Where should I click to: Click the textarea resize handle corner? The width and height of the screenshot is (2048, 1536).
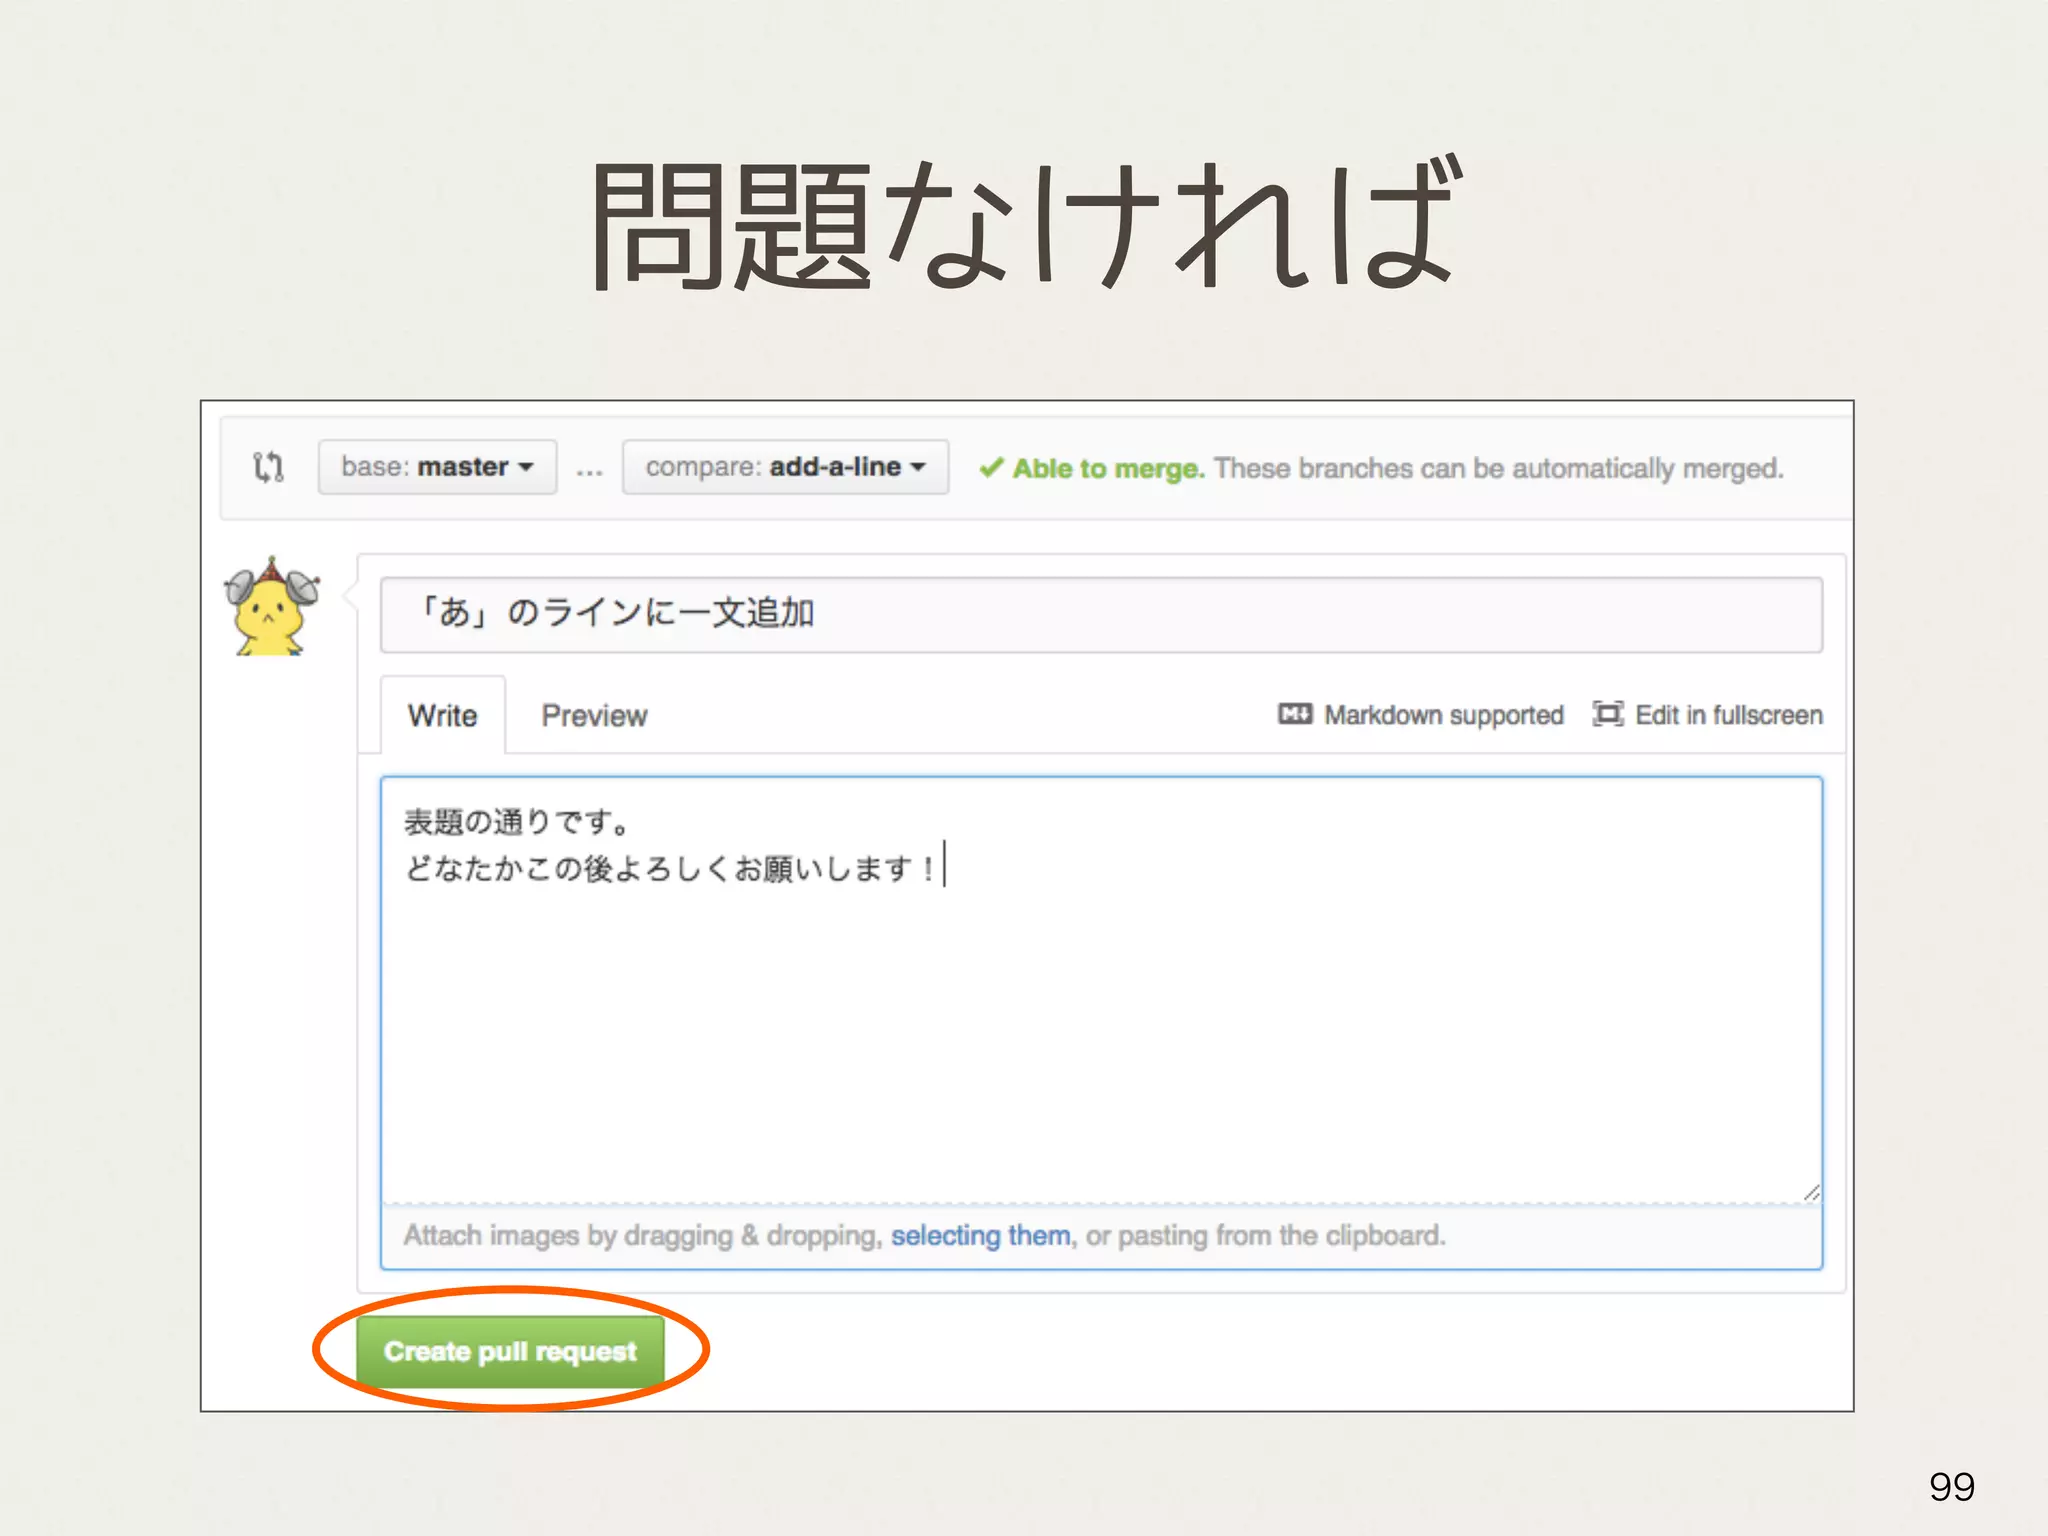click(1811, 1193)
